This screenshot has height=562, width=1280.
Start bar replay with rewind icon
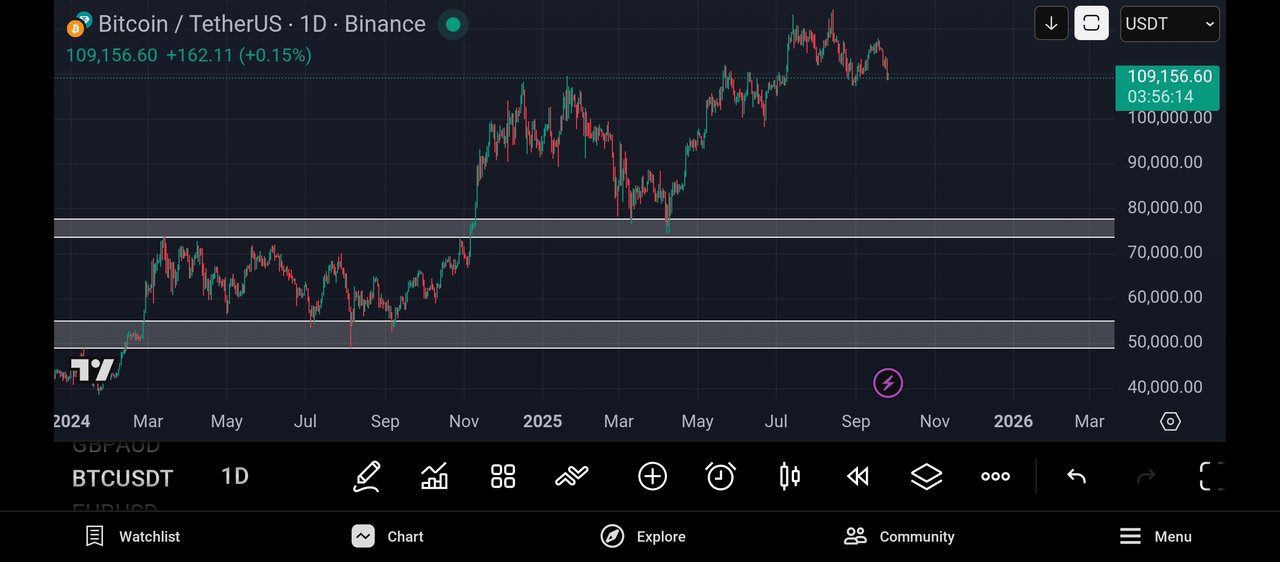coord(858,477)
